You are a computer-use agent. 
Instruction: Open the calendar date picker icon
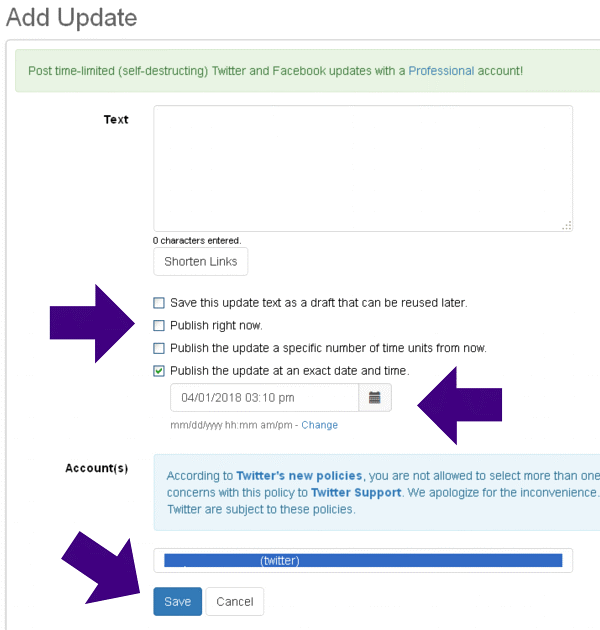[x=375, y=397]
